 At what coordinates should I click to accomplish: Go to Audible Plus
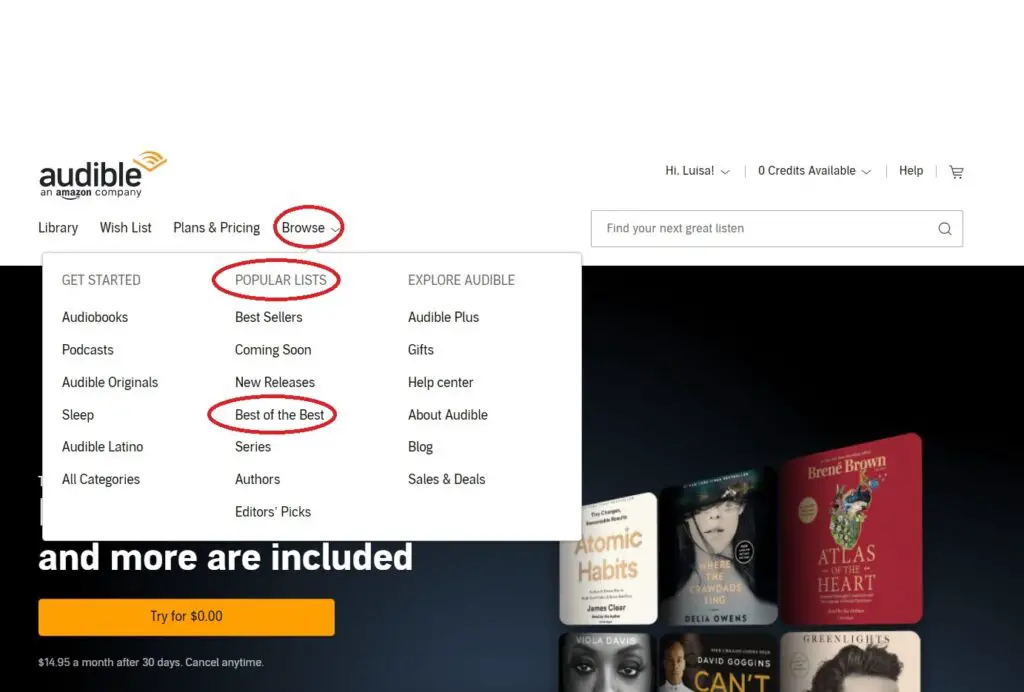(x=443, y=317)
